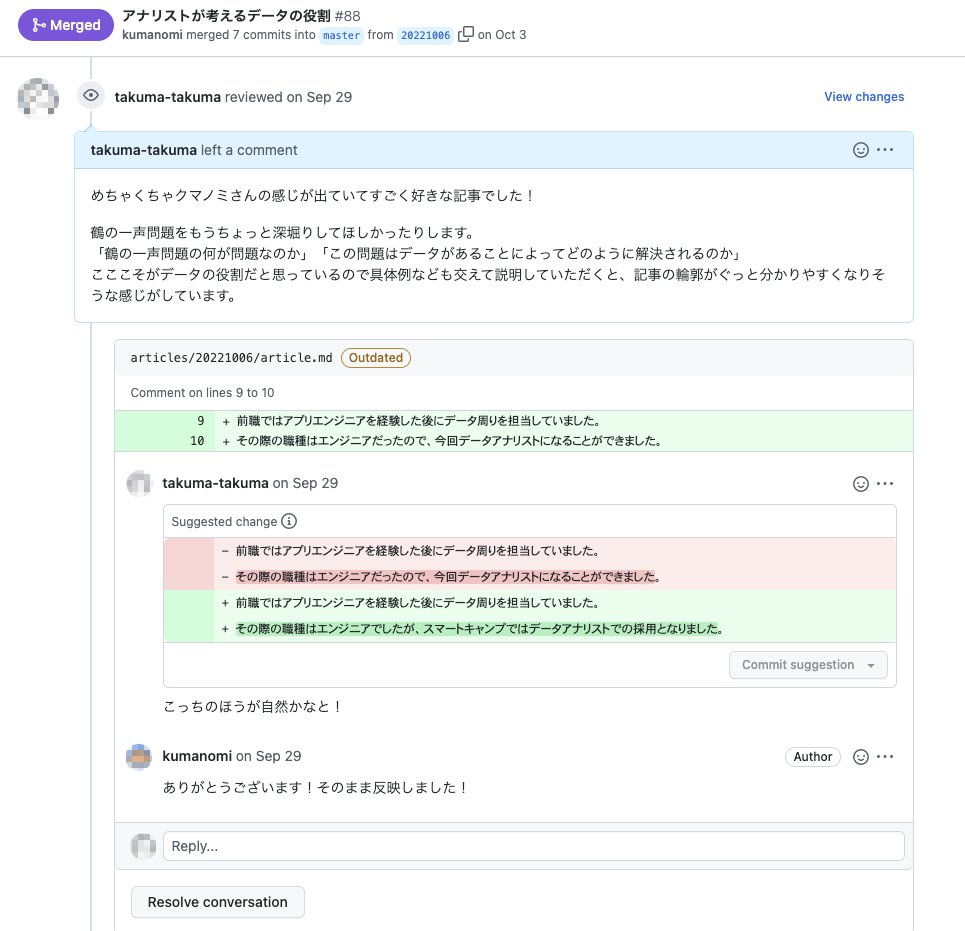Click the Merged status badge
This screenshot has width=965, height=931.
pyautogui.click(x=66, y=25)
